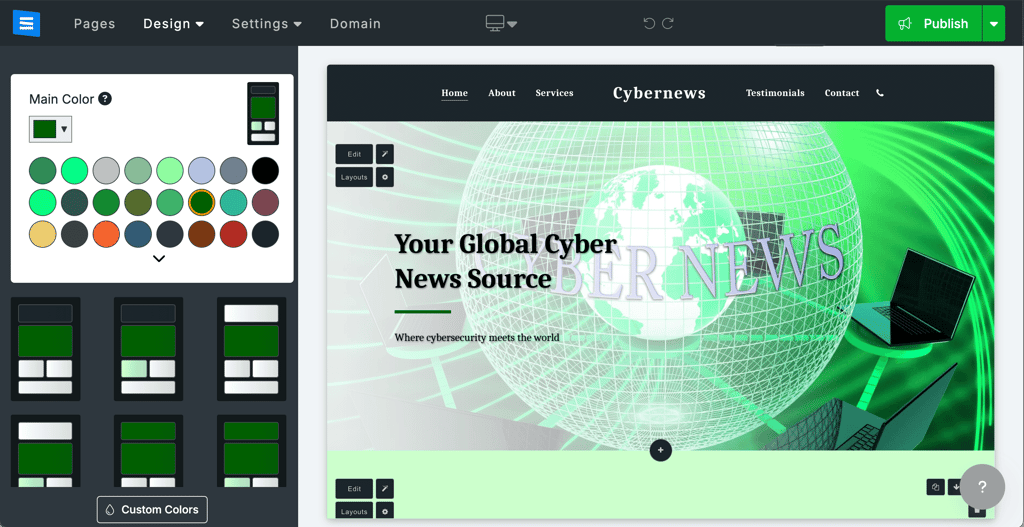This screenshot has width=1024, height=527.
Task: Open settings gear in light green section
Action: [385, 511]
